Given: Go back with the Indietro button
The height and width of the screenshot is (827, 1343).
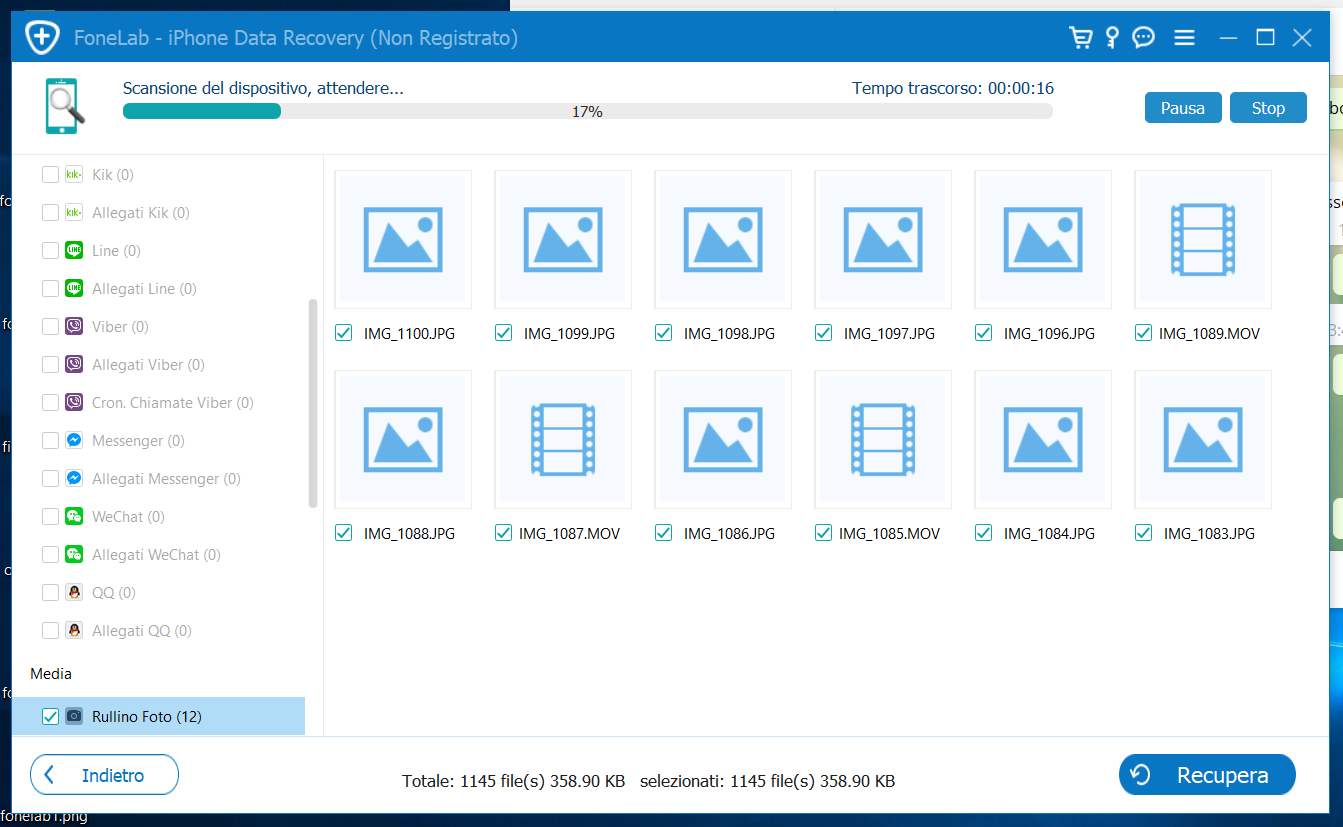Looking at the screenshot, I should pyautogui.click(x=104, y=775).
